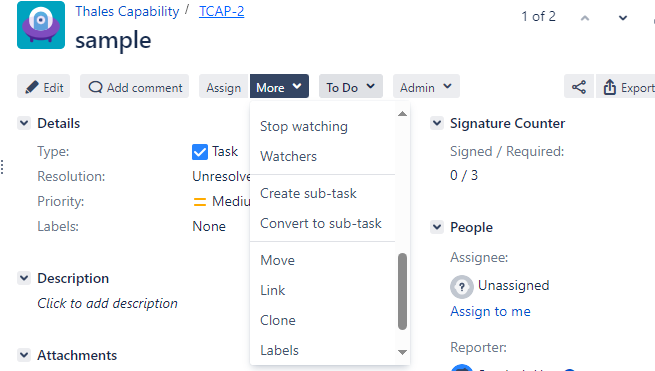Image resolution: width=655 pixels, height=371 pixels.
Task: Collapse the Attachments section
Action: pyautogui.click(x=24, y=355)
